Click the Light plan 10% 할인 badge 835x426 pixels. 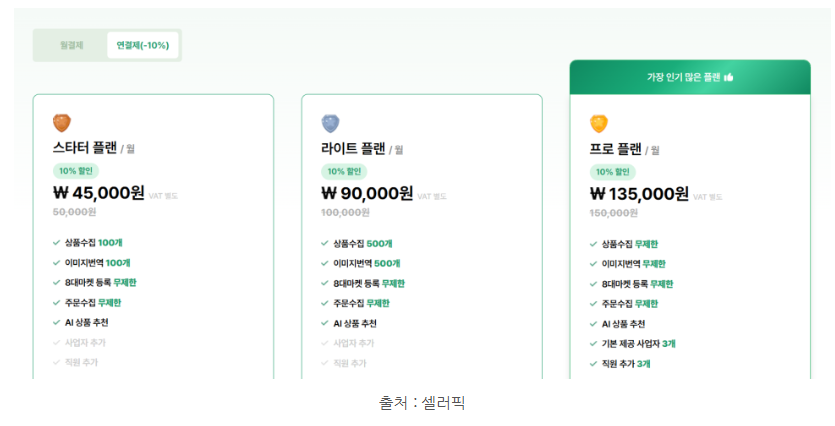pyautogui.click(x=344, y=171)
